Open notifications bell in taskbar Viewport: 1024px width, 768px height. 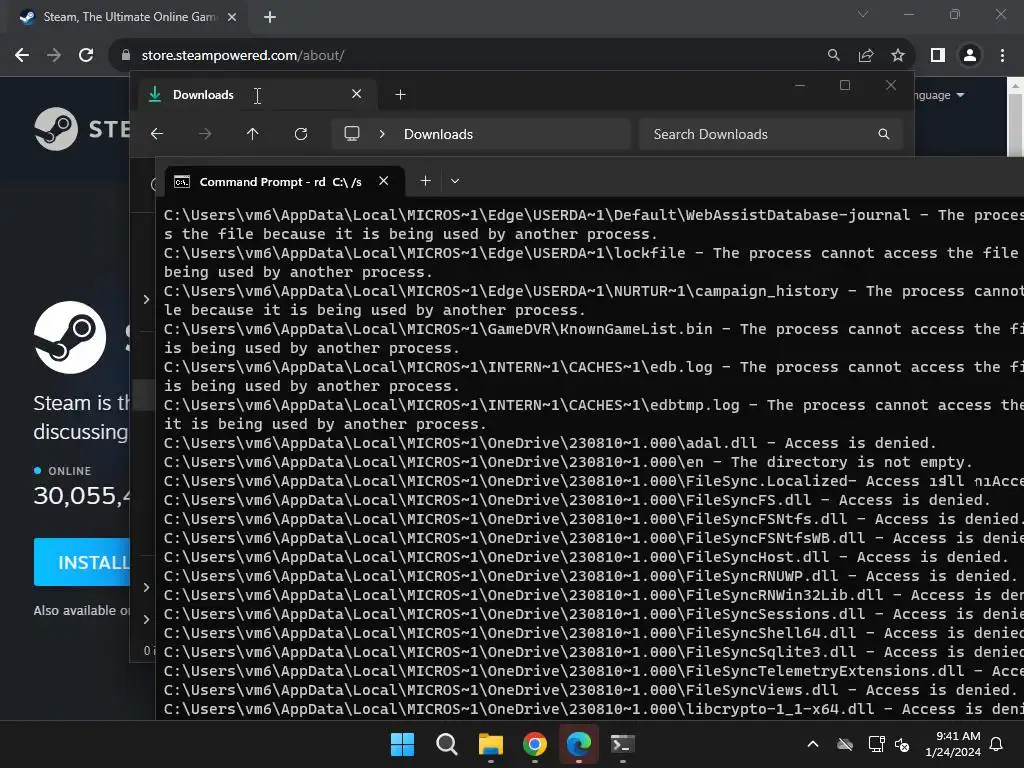tap(997, 744)
